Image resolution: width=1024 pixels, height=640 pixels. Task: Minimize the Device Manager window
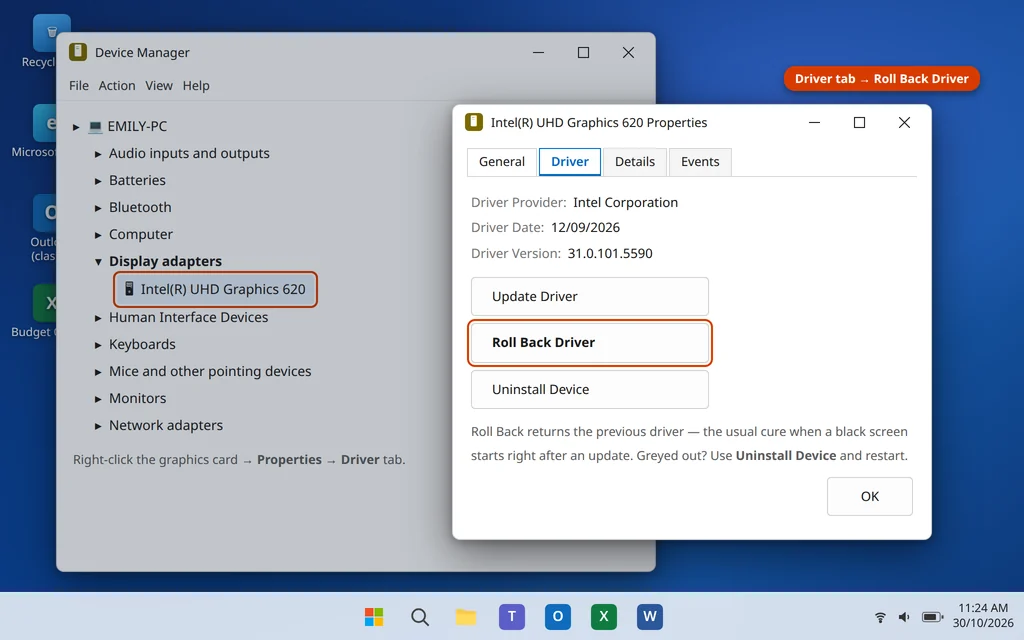click(538, 52)
